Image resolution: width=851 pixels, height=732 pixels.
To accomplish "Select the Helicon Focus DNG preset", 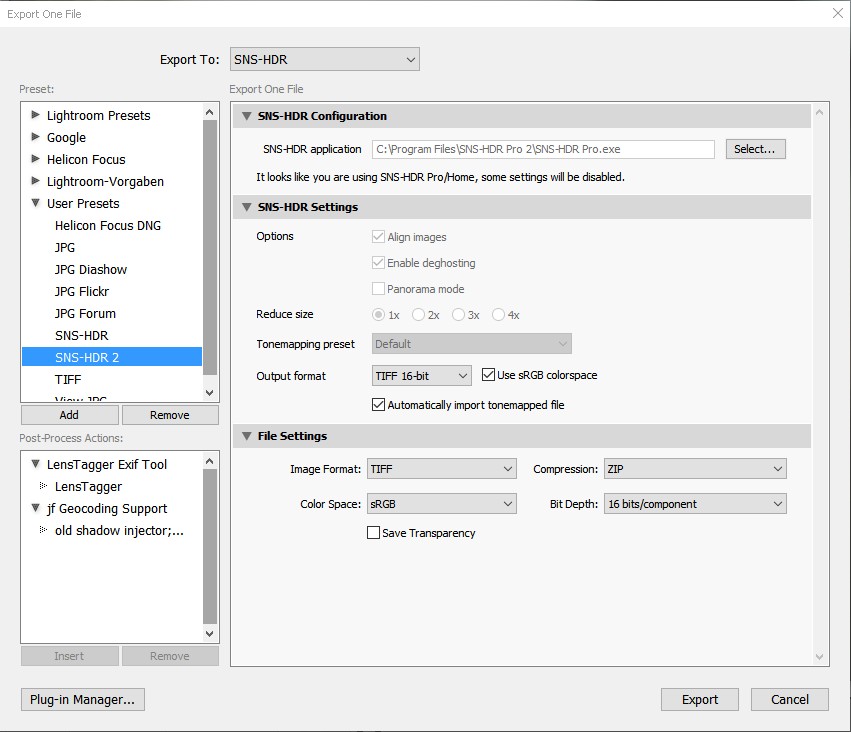I will pos(112,225).
